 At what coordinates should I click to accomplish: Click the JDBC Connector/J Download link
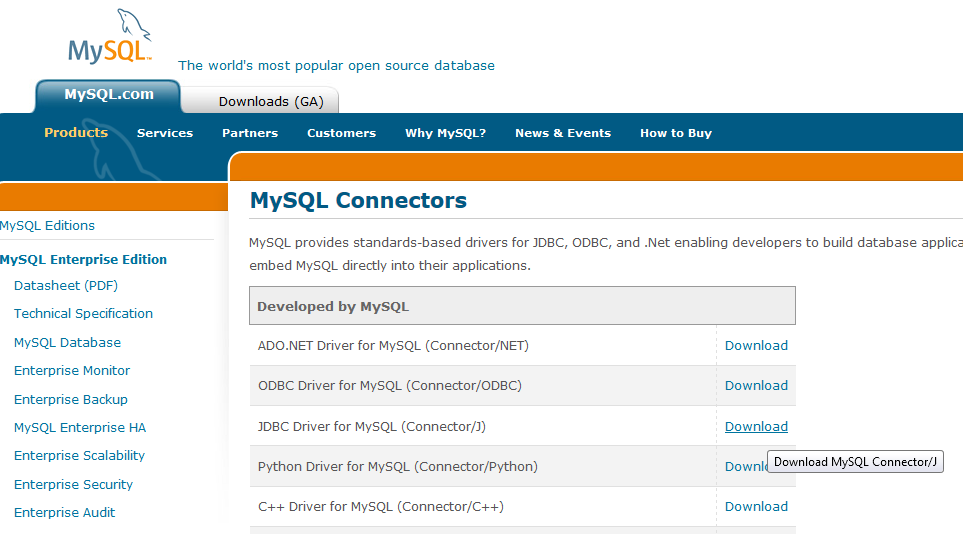756,427
